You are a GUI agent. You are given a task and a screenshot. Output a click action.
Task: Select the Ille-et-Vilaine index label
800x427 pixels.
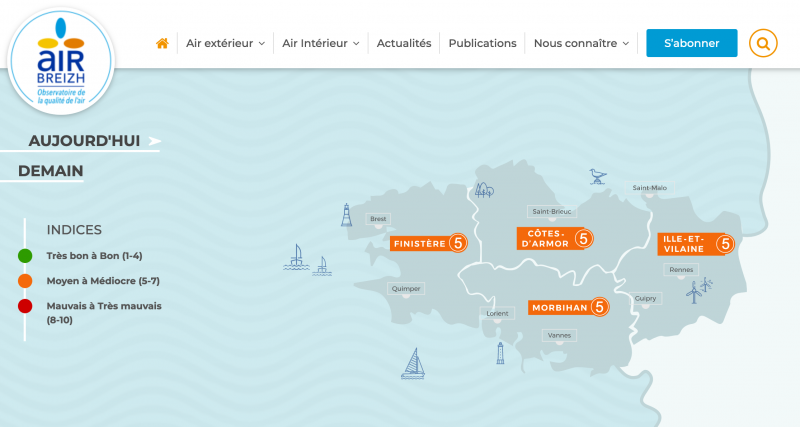pos(686,243)
